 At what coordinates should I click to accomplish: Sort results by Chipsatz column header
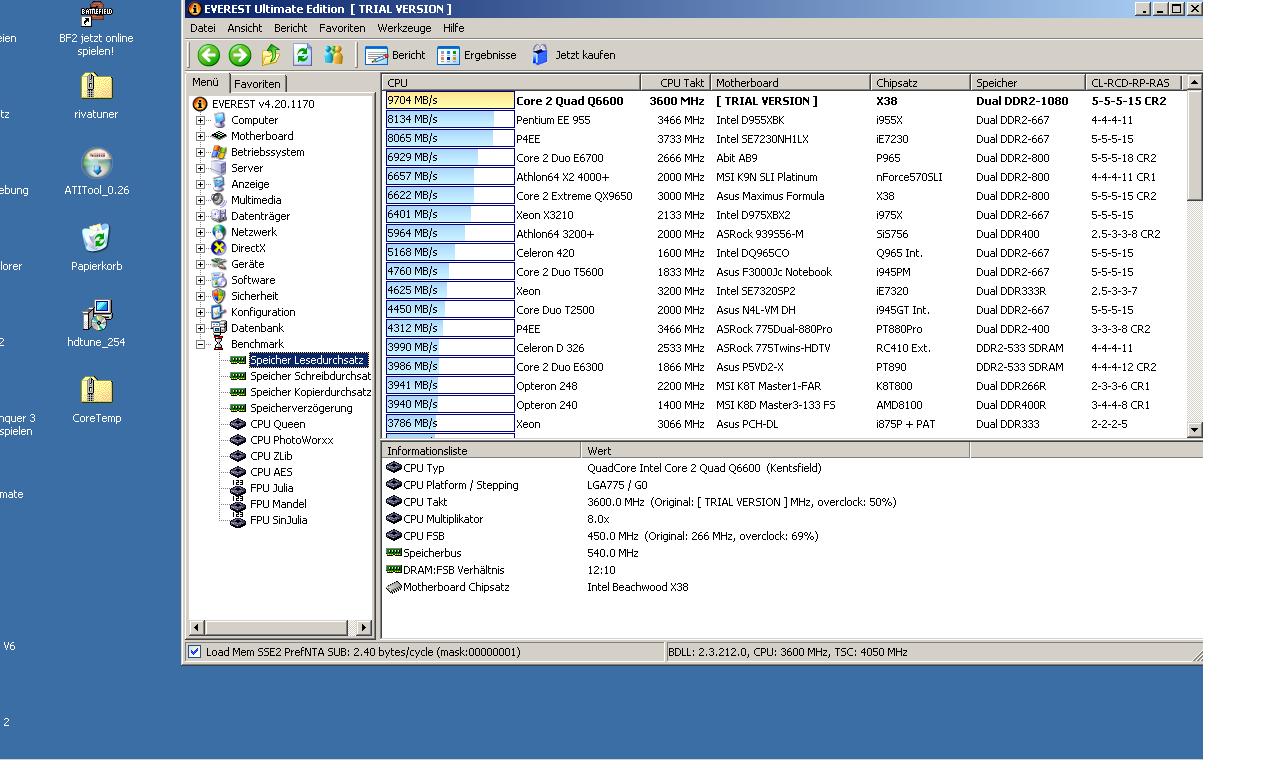click(x=920, y=83)
